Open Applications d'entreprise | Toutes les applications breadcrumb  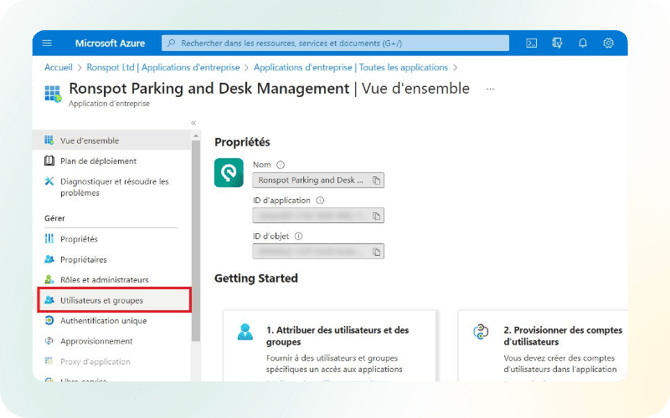pos(351,68)
